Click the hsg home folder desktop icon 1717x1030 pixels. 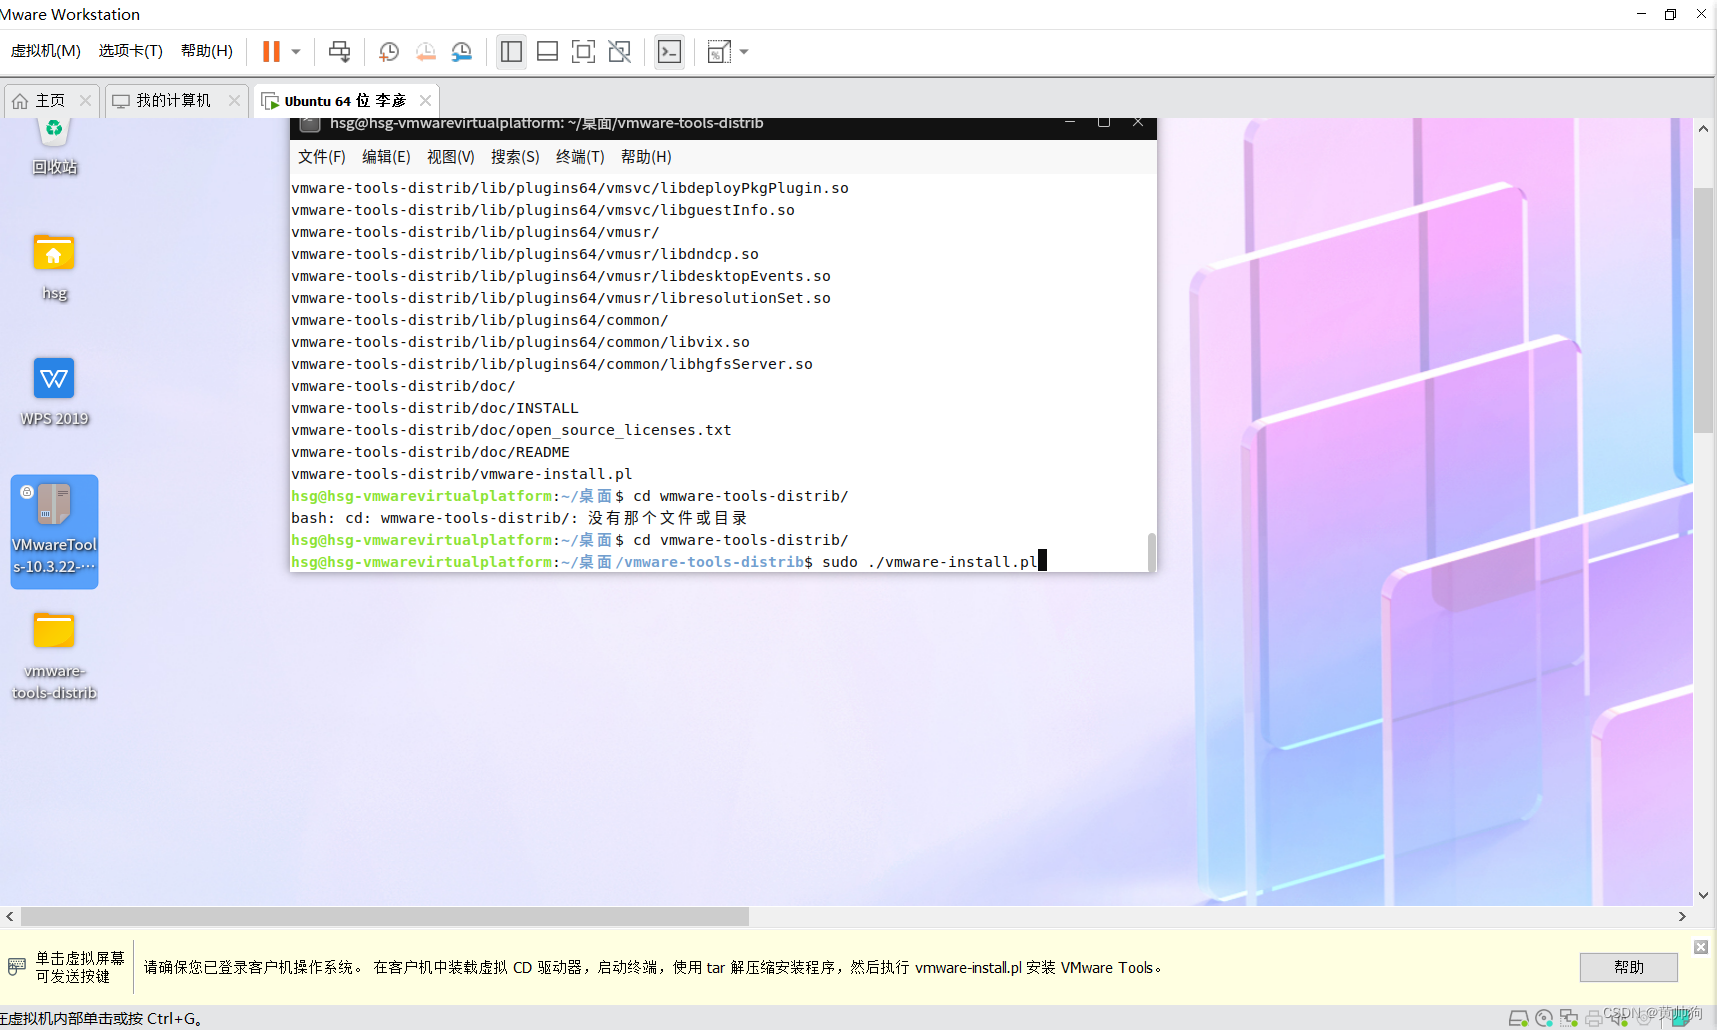pos(55,267)
